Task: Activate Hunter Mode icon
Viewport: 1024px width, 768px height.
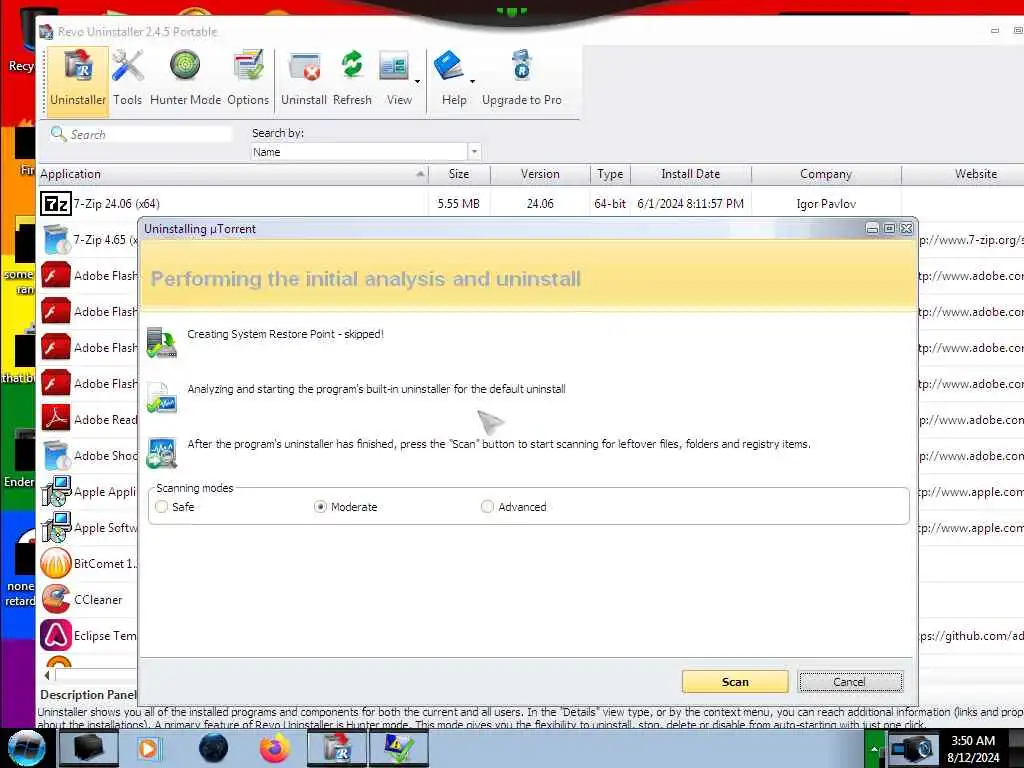Action: (185, 78)
